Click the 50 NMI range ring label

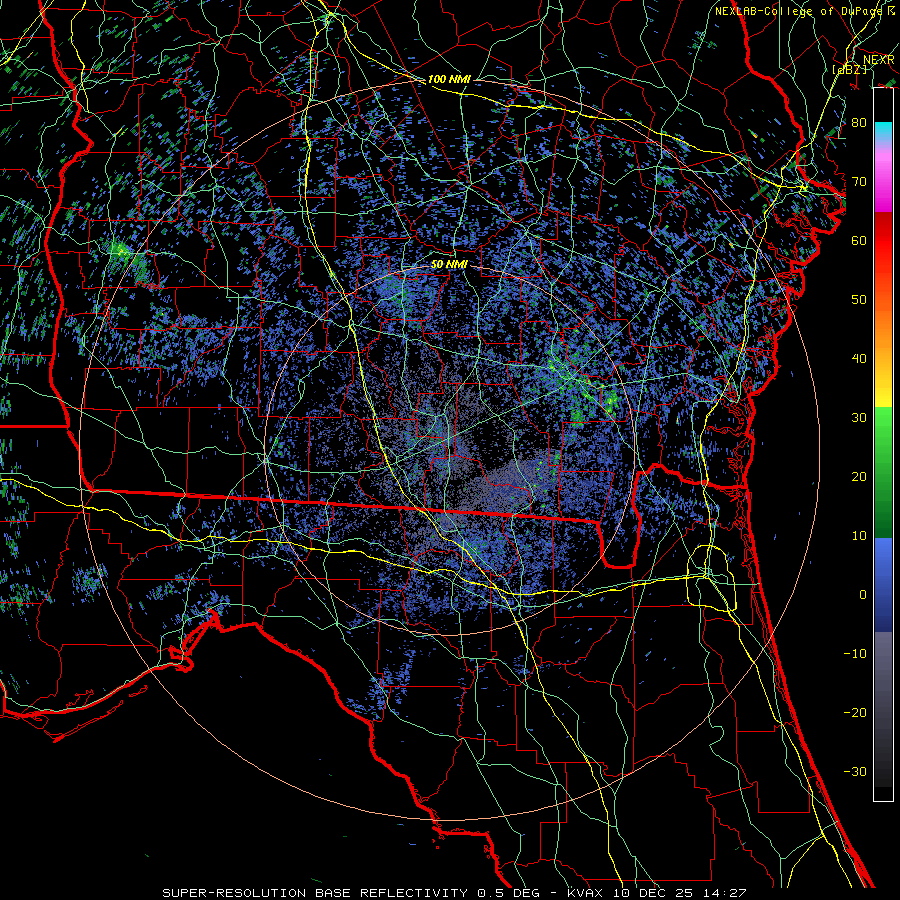point(449,265)
